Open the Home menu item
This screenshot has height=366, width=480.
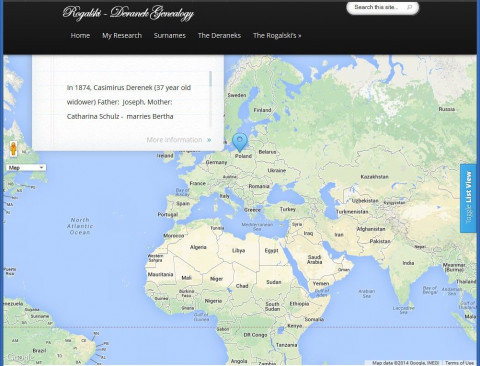click(80, 36)
